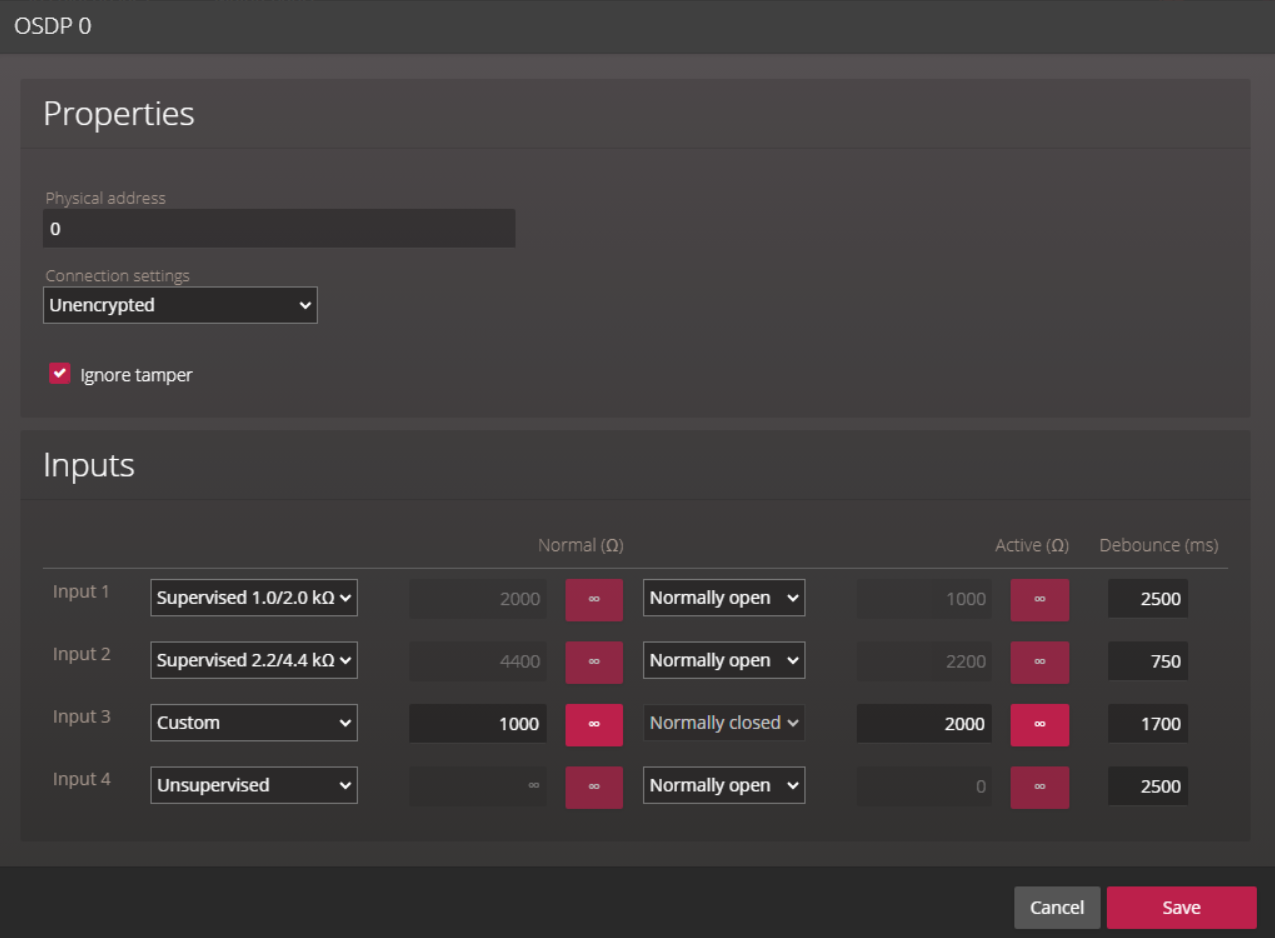The image size is (1275, 938).
Task: Set Input 2 Active resistance to infinity
Action: click(1039, 662)
